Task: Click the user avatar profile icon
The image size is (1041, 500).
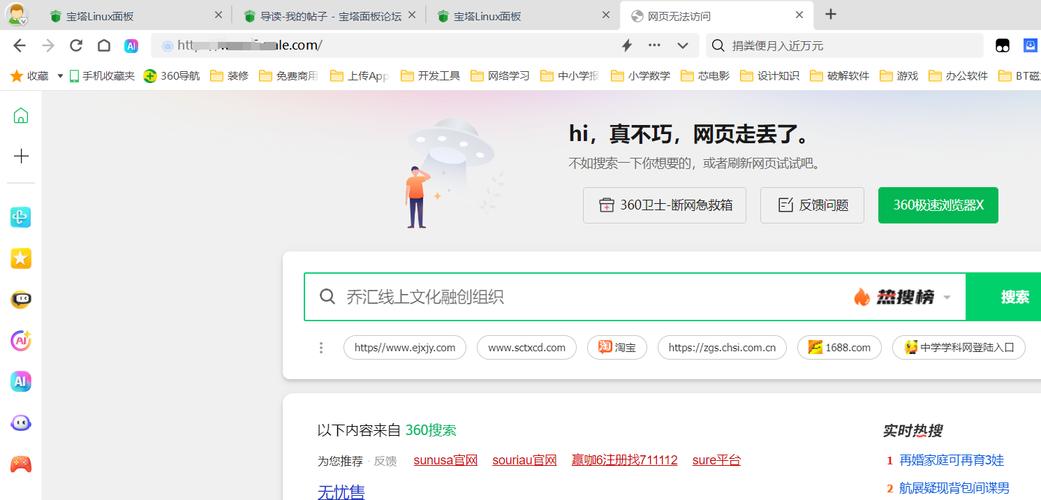Action: 17,14
